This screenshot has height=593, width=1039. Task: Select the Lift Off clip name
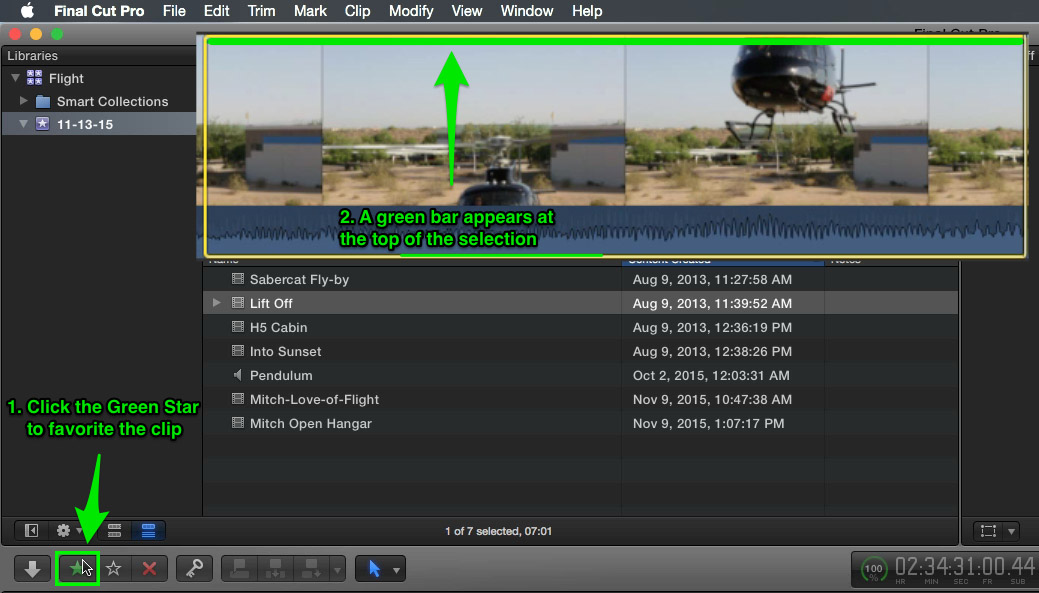click(271, 303)
